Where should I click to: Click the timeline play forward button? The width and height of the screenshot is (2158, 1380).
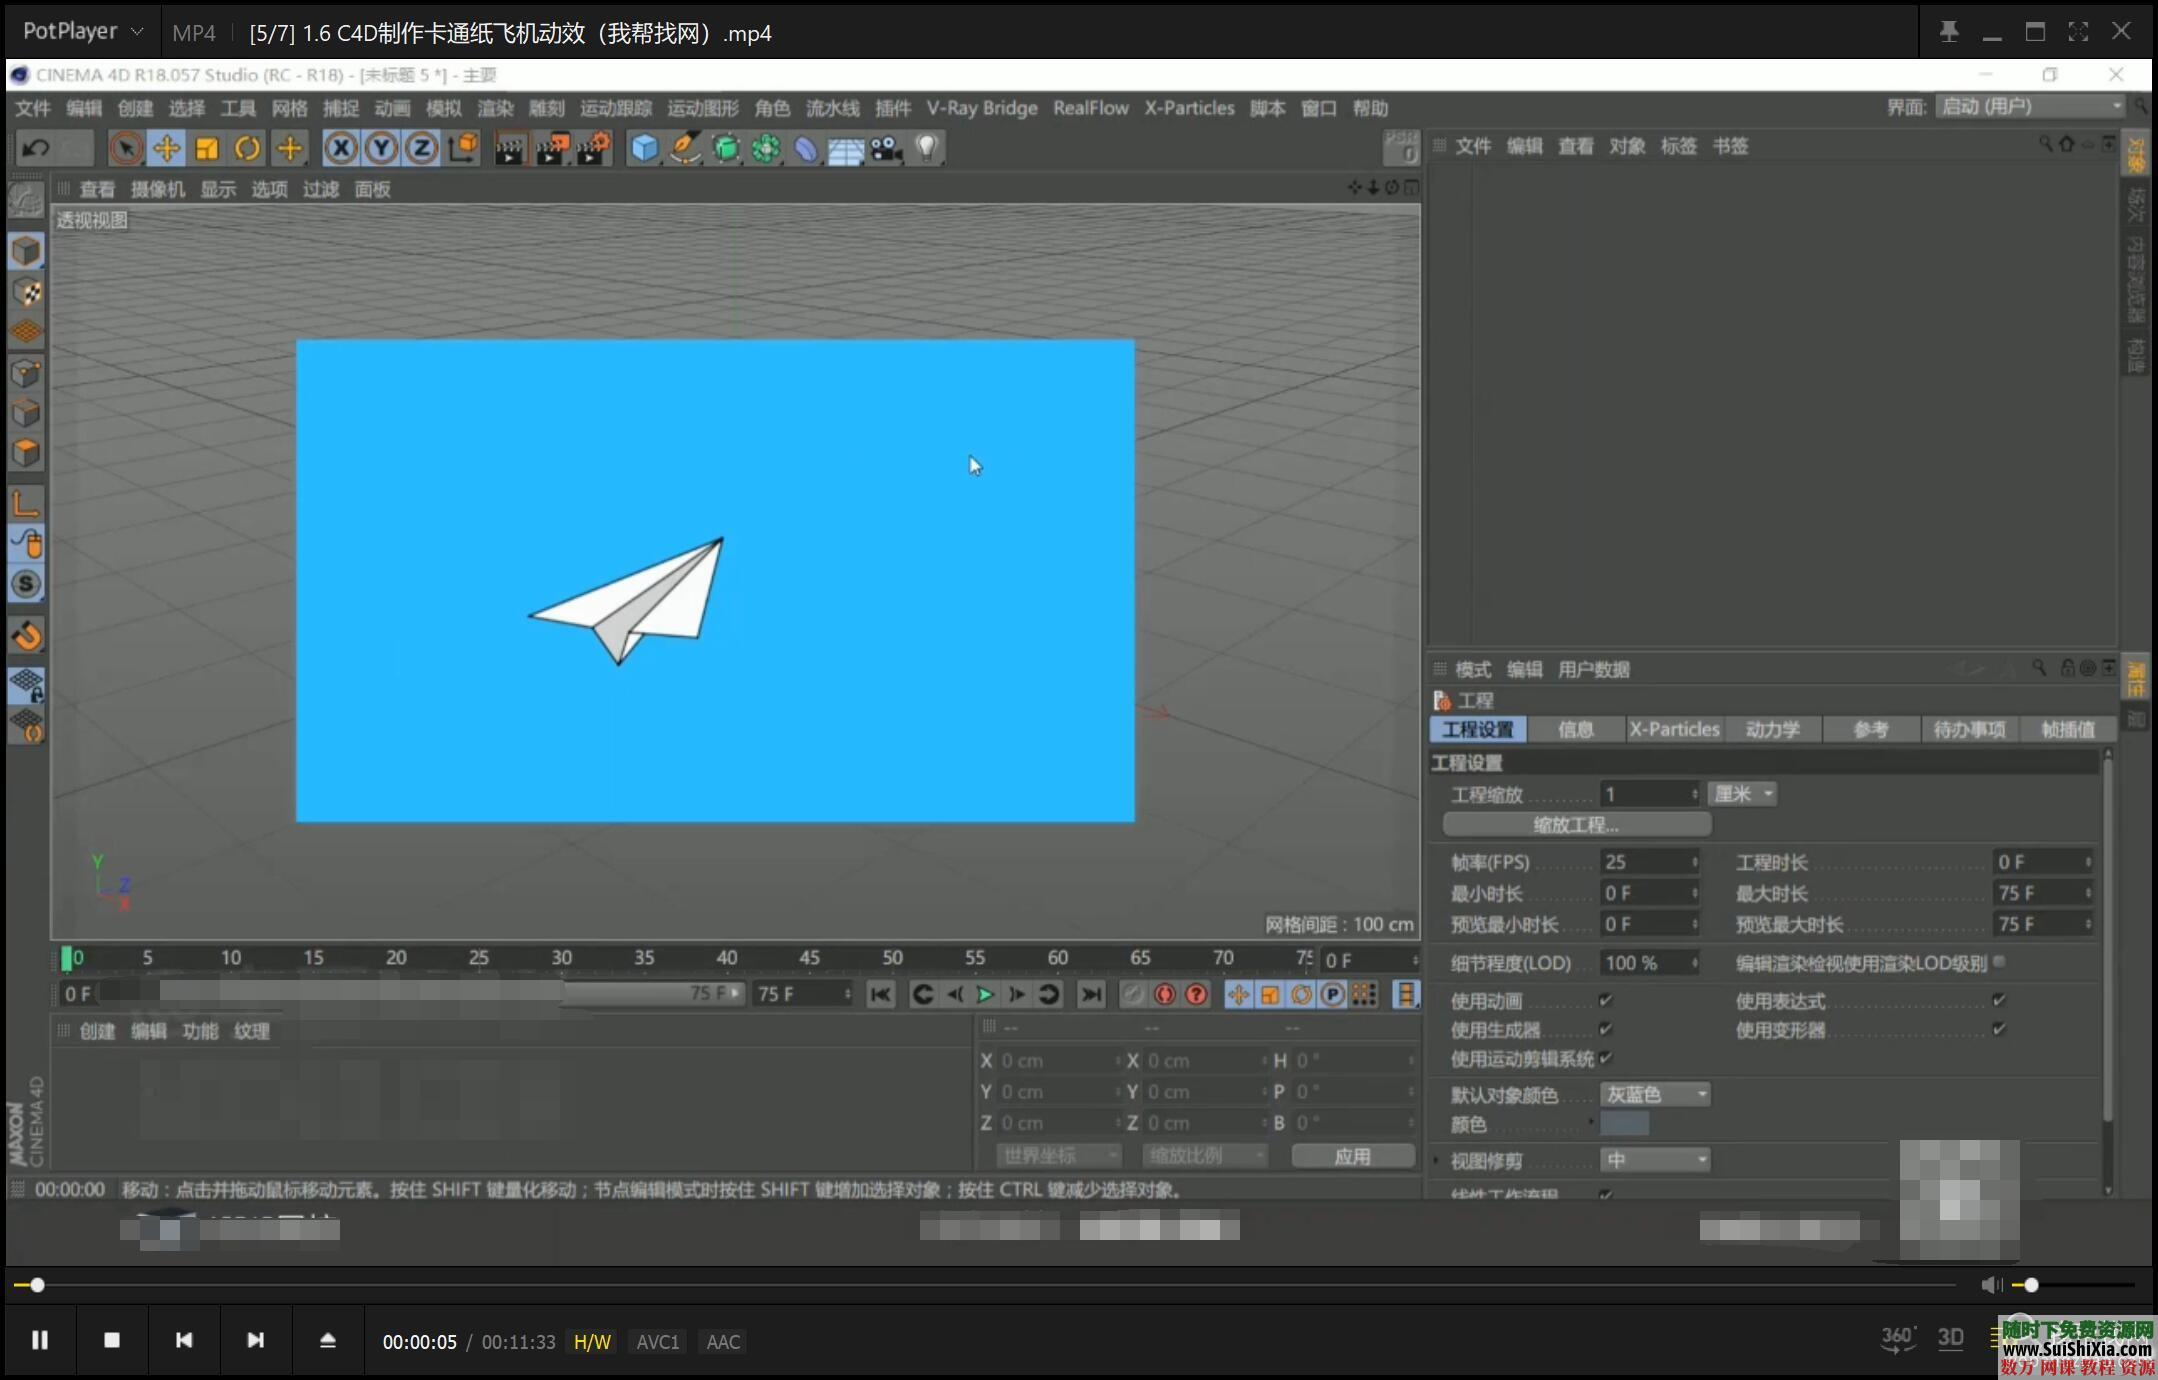point(985,994)
